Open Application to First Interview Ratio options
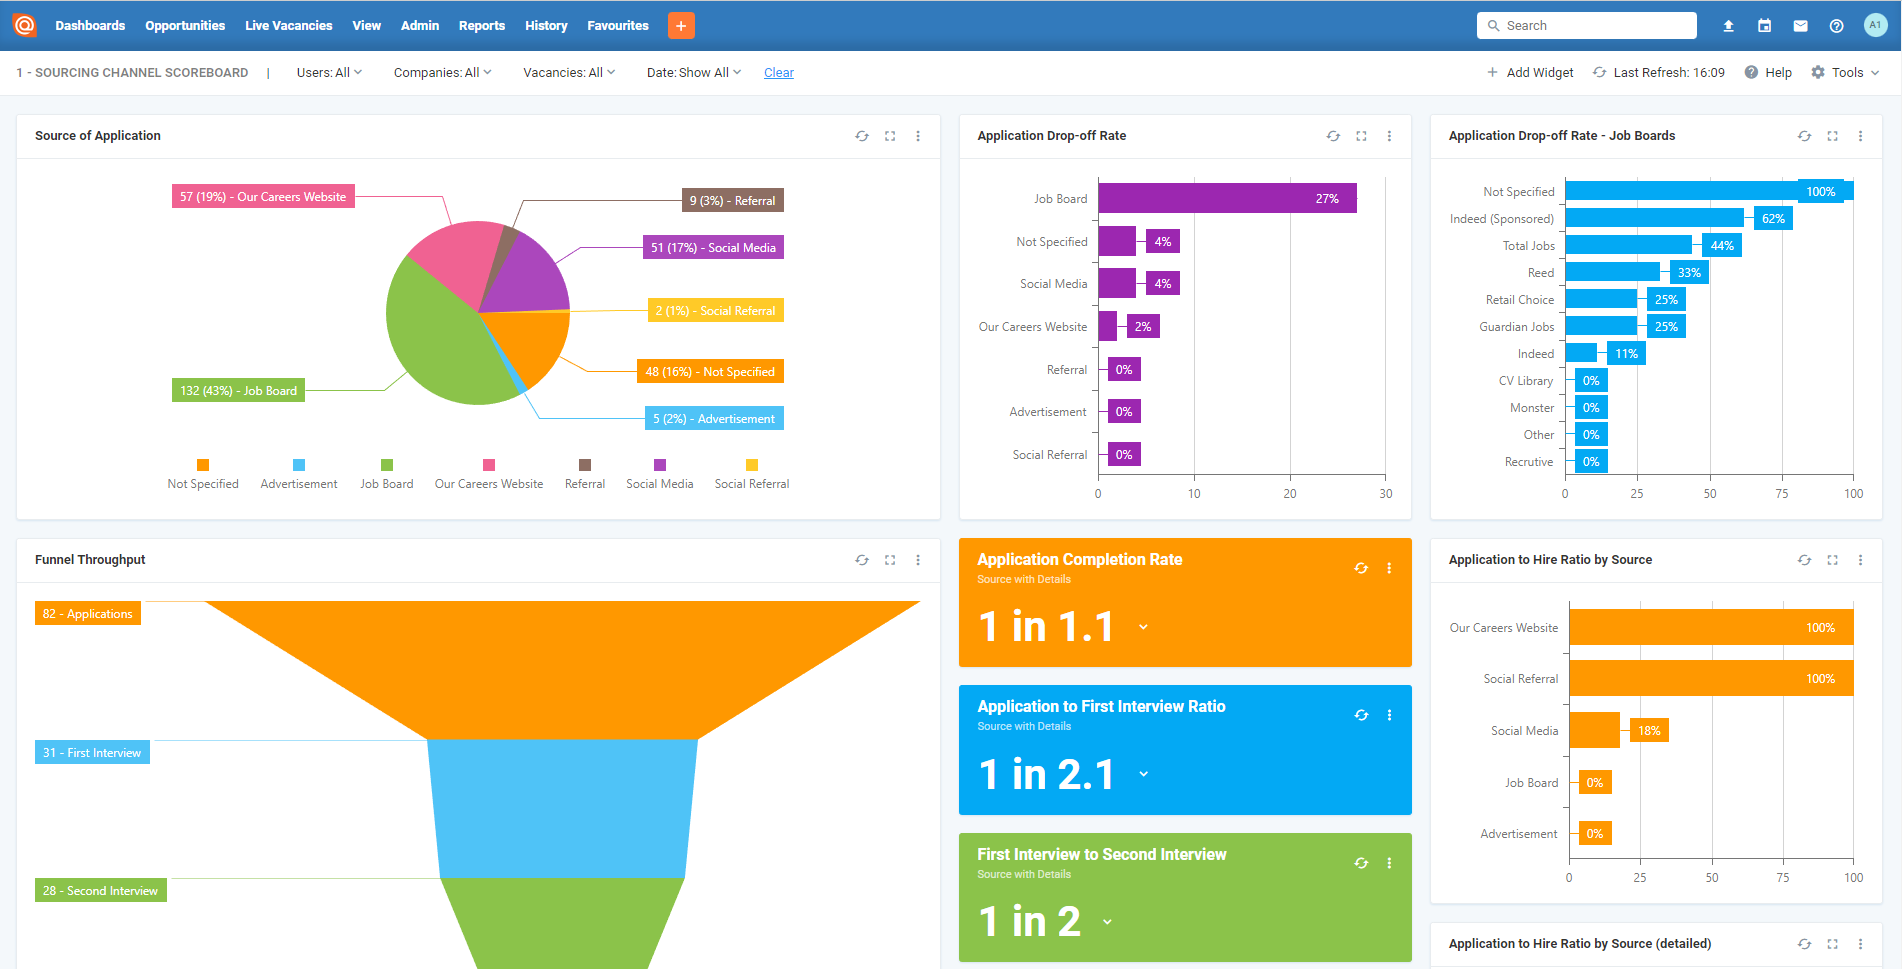 tap(1389, 715)
